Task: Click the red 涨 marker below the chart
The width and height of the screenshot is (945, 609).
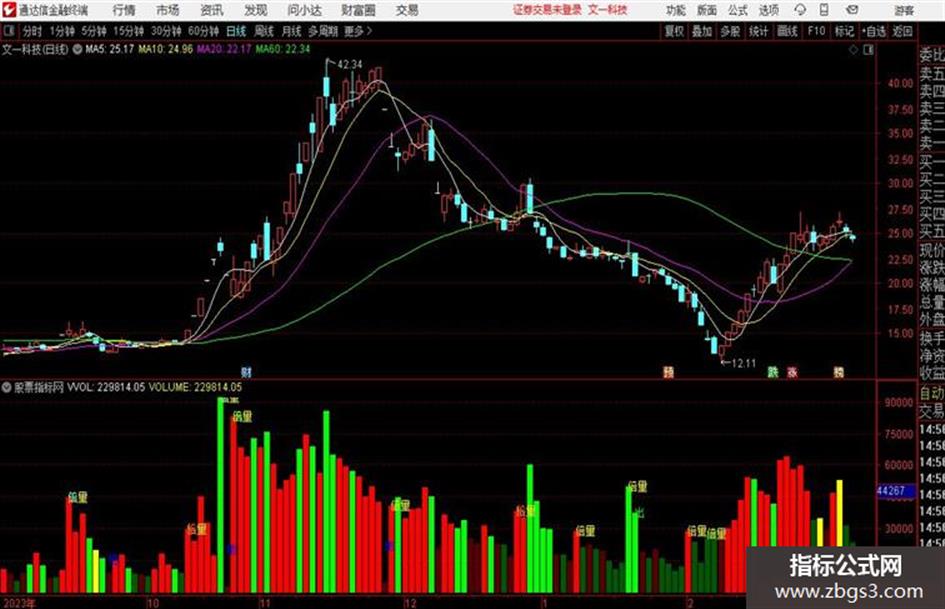Action: point(792,372)
